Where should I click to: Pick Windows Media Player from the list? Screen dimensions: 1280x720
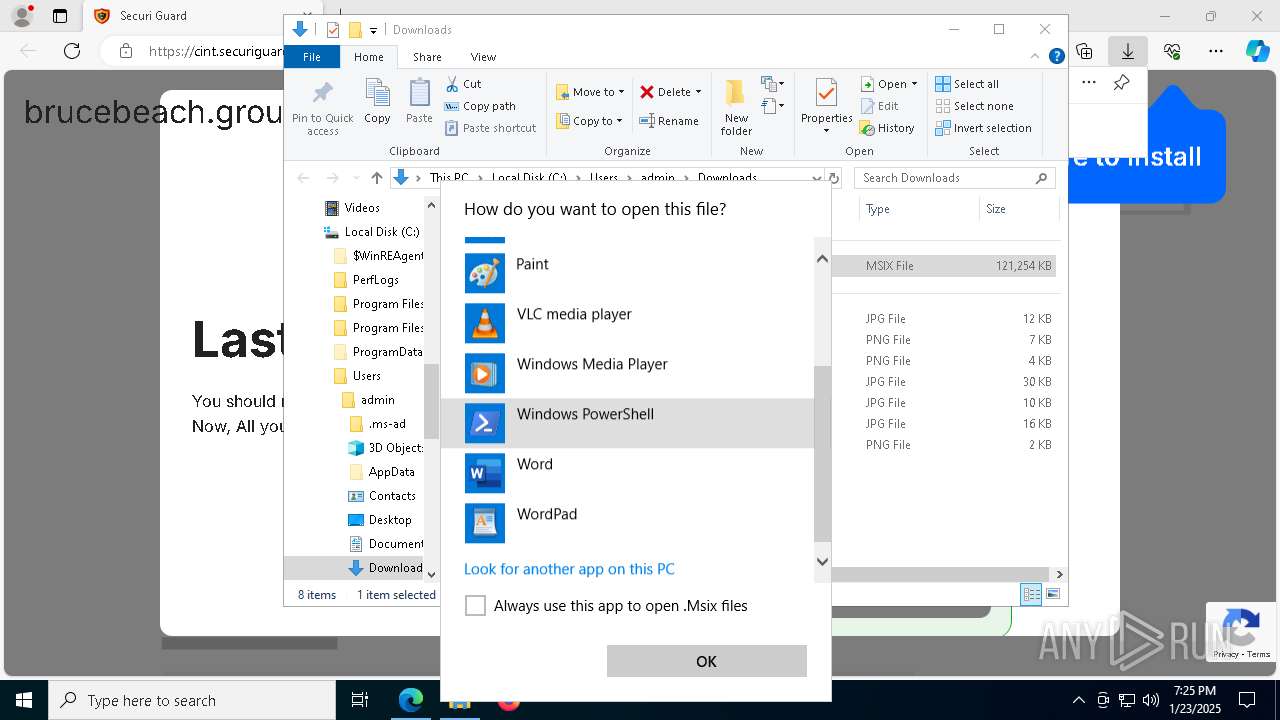pos(627,373)
